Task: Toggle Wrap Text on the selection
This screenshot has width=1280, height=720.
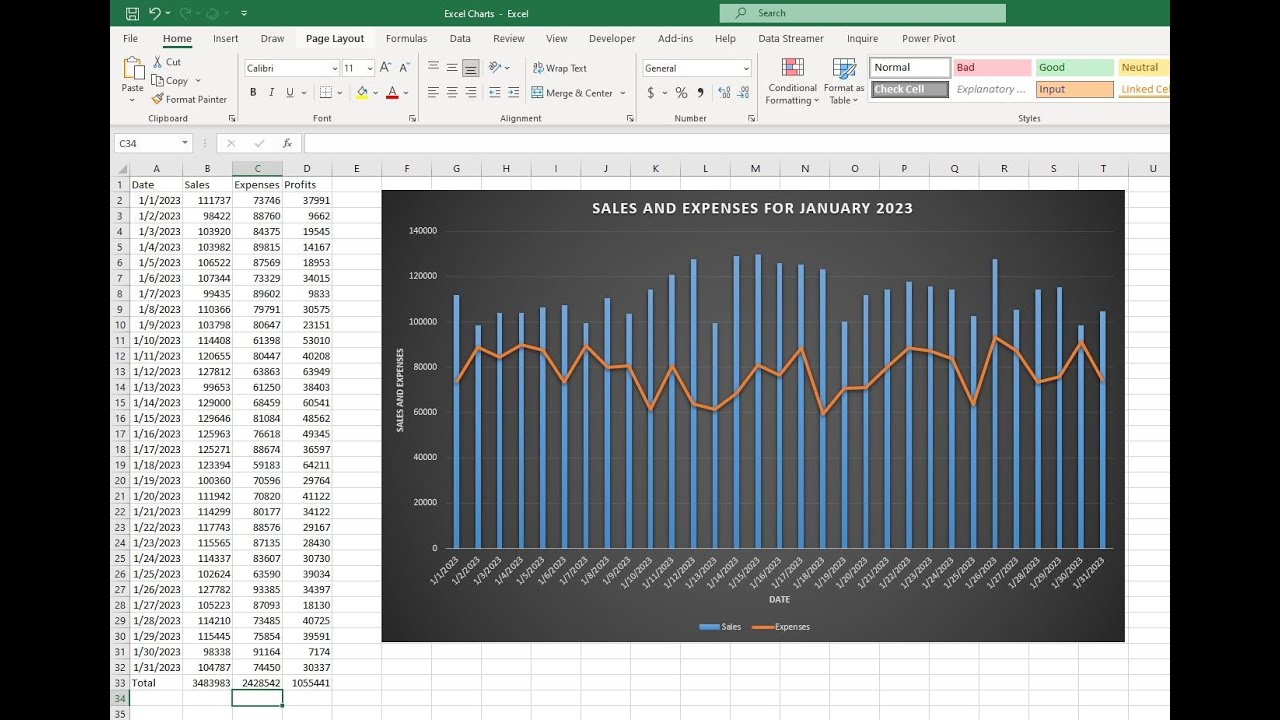Action: (560, 68)
